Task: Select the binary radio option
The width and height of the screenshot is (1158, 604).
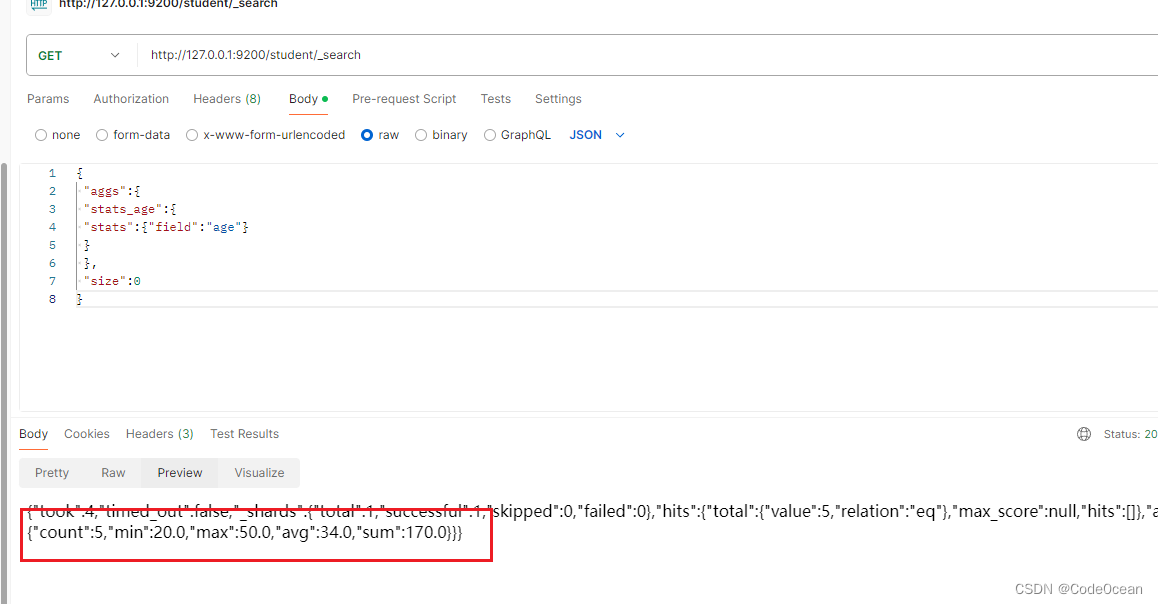Action: pyautogui.click(x=421, y=135)
